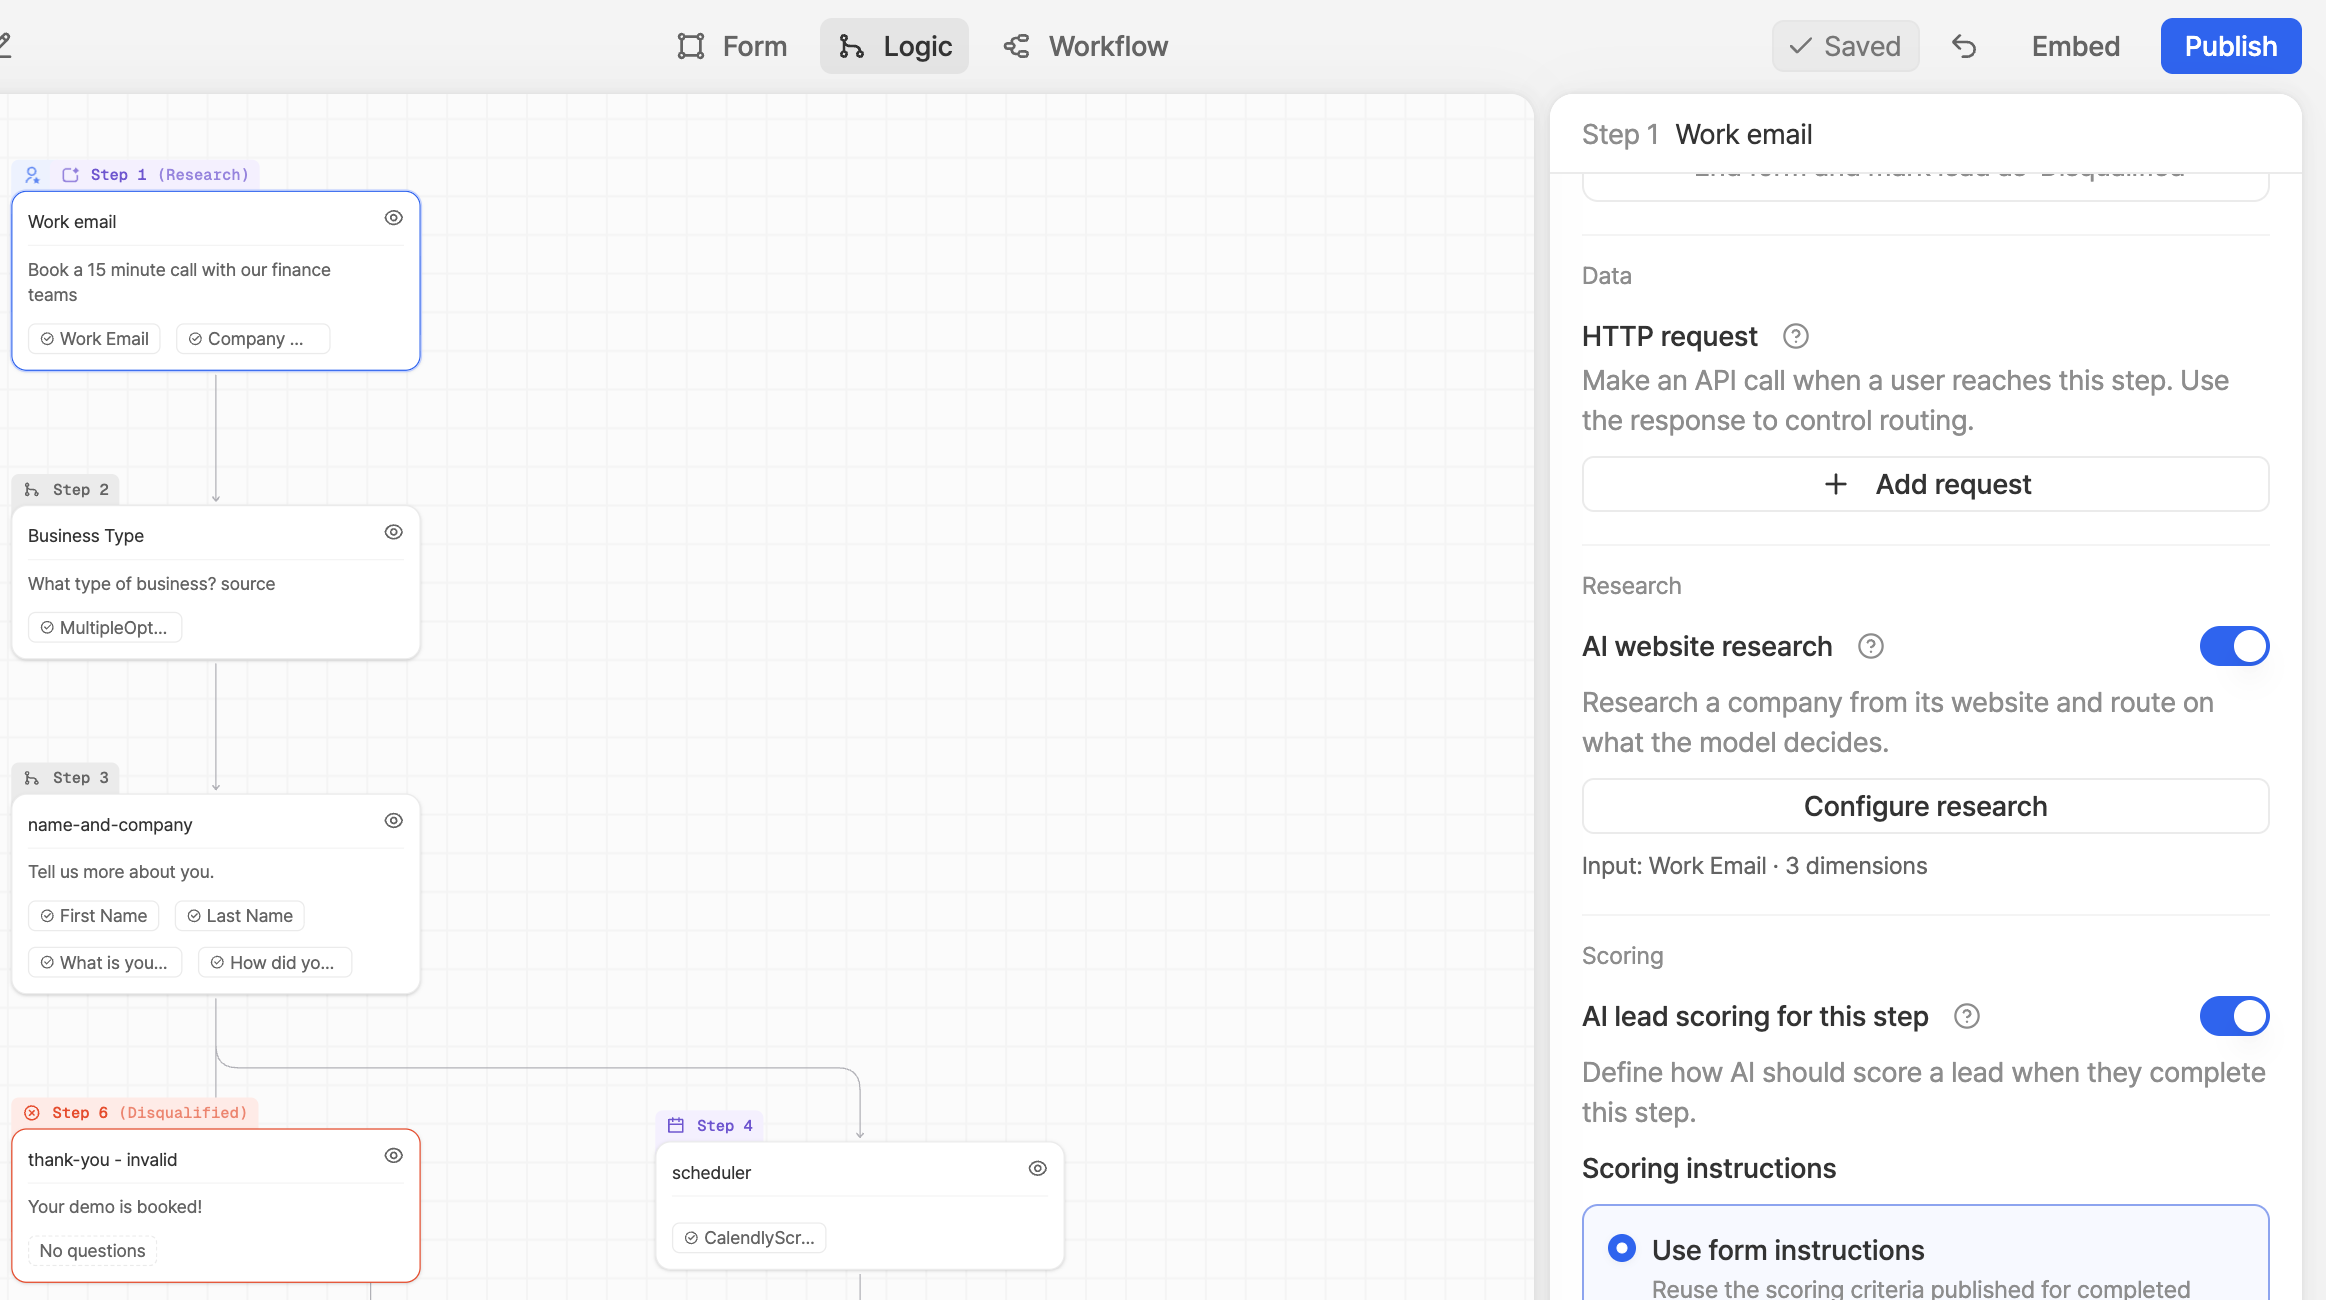Toggle visibility eye on Business Type card
The image size is (2326, 1300).
point(394,532)
